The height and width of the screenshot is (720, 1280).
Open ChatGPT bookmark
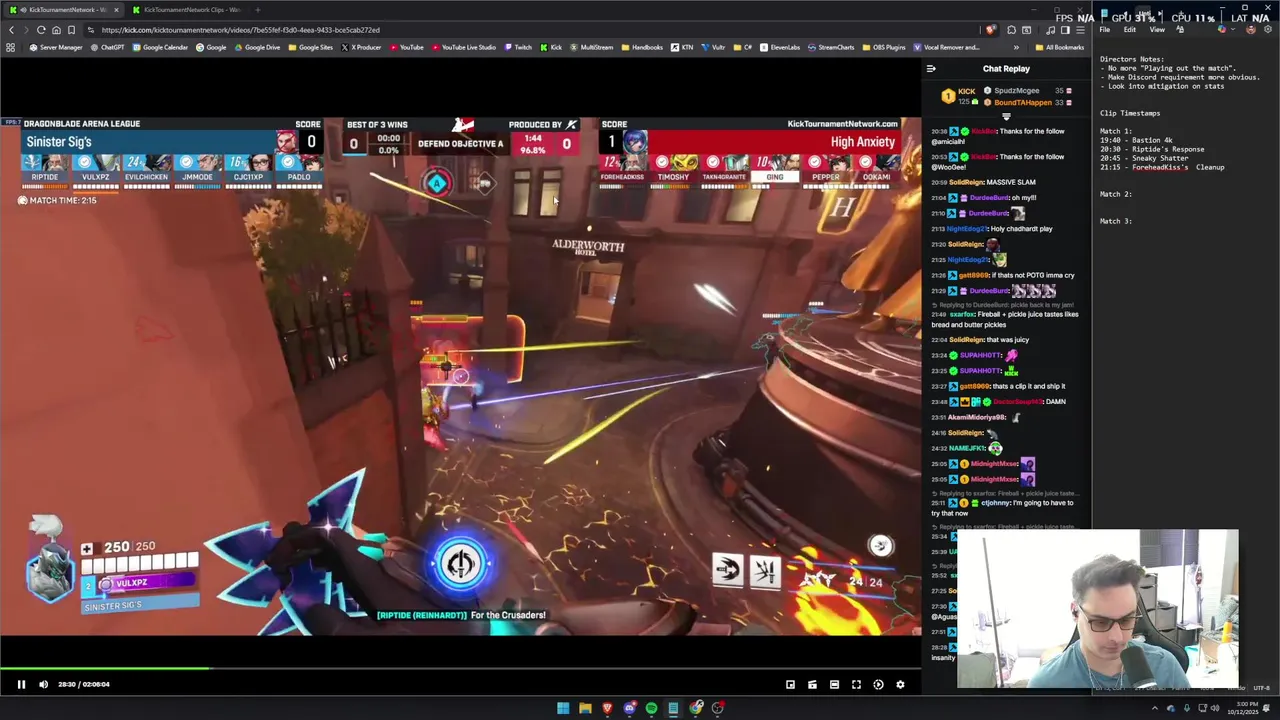(x=107, y=47)
